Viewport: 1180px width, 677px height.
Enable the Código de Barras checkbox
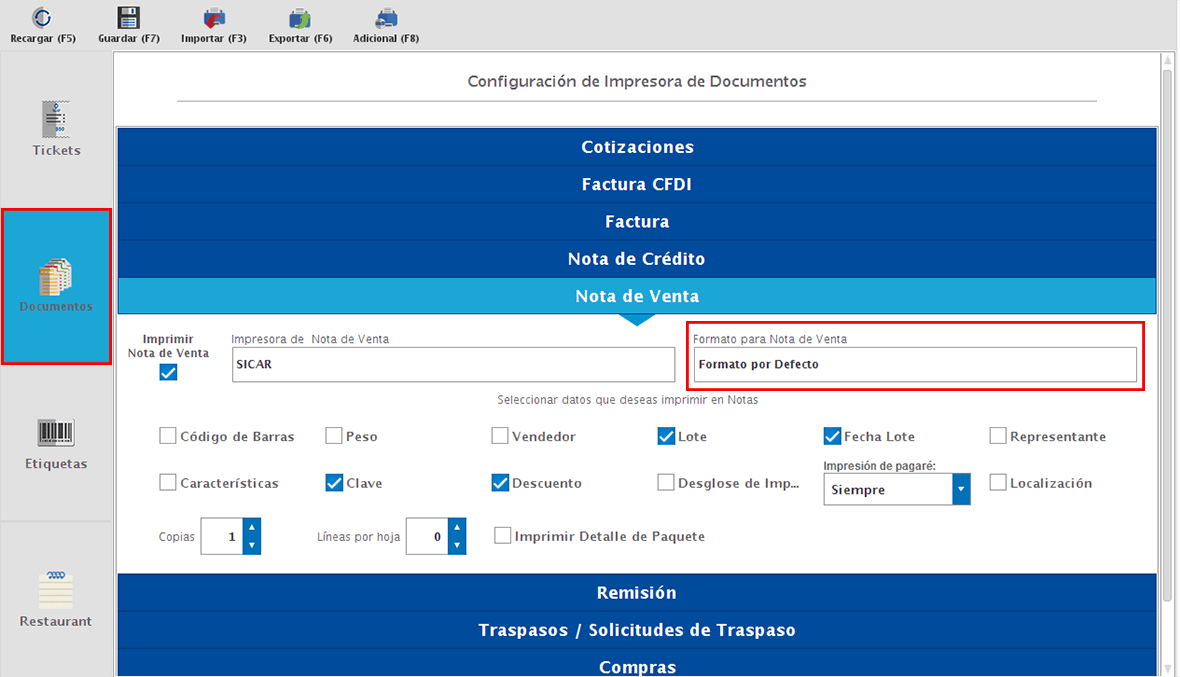[x=166, y=436]
